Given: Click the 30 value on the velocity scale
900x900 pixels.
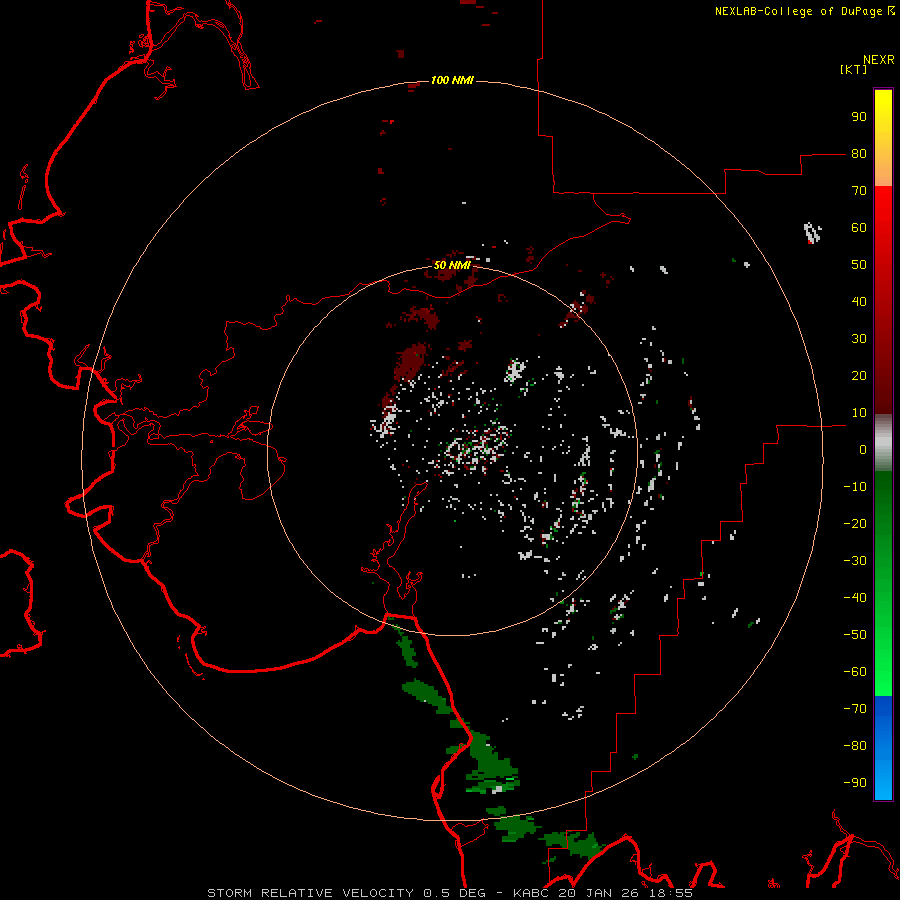Looking at the screenshot, I should [x=859, y=339].
